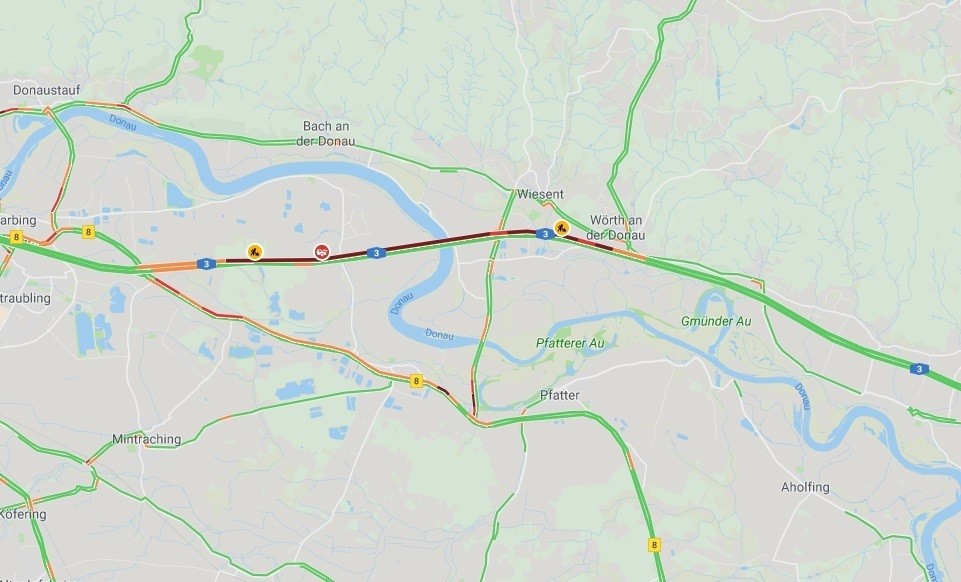961x582 pixels.
Task: Select the Wörth an der Donau label
Action: [615, 227]
